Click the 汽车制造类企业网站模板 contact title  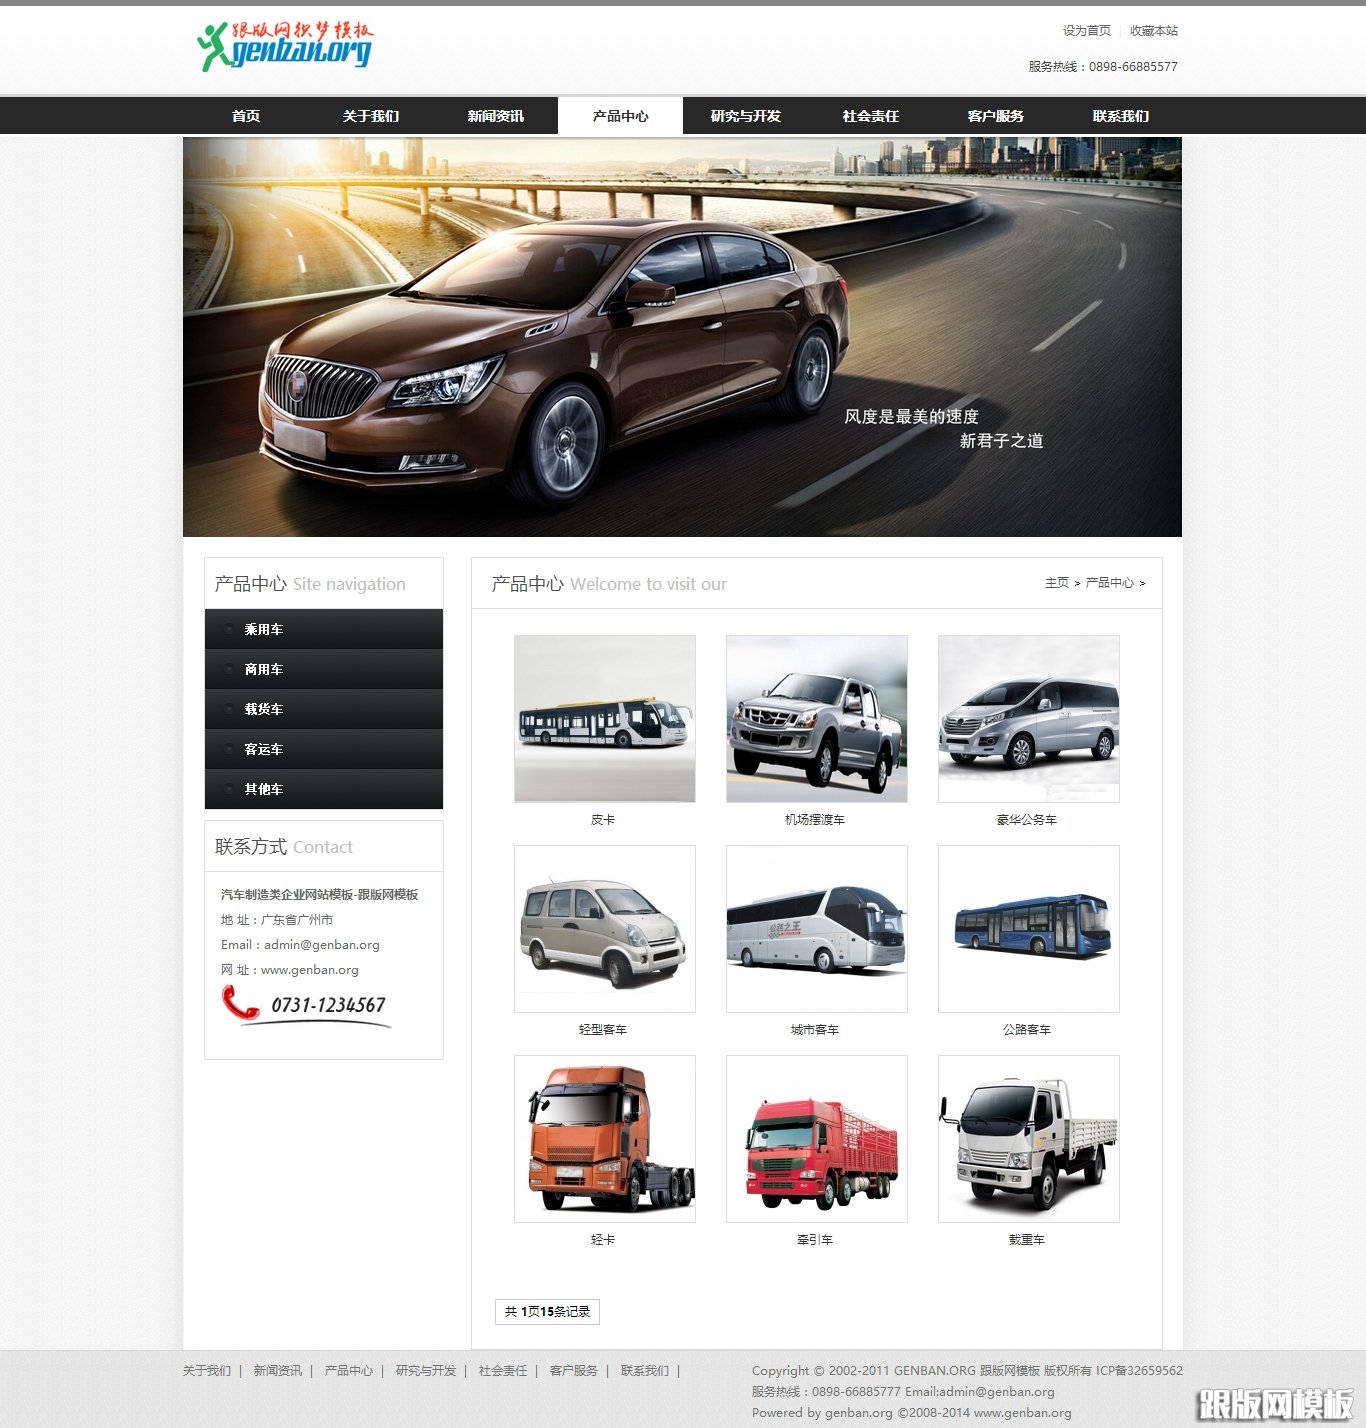pos(320,895)
